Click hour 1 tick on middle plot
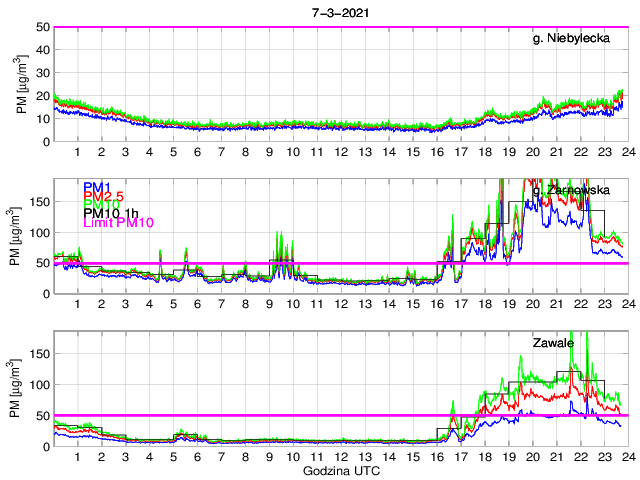Image resolution: width=640 pixels, height=480 pixels. pos(77,304)
